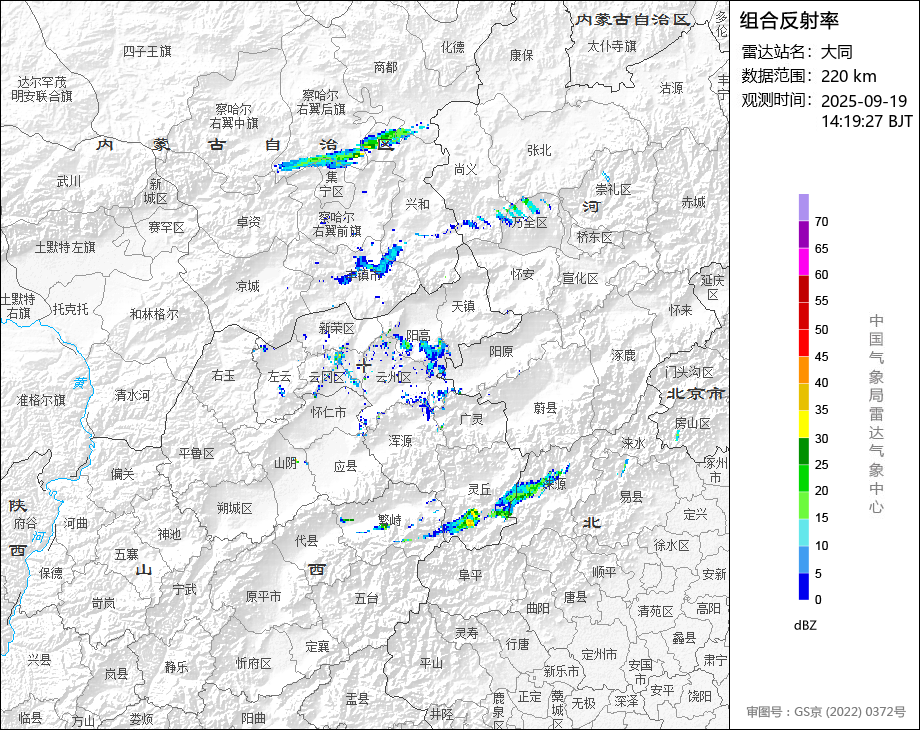The height and width of the screenshot is (730, 920).
Task: Select the data range value 220 km
Action: [848, 76]
